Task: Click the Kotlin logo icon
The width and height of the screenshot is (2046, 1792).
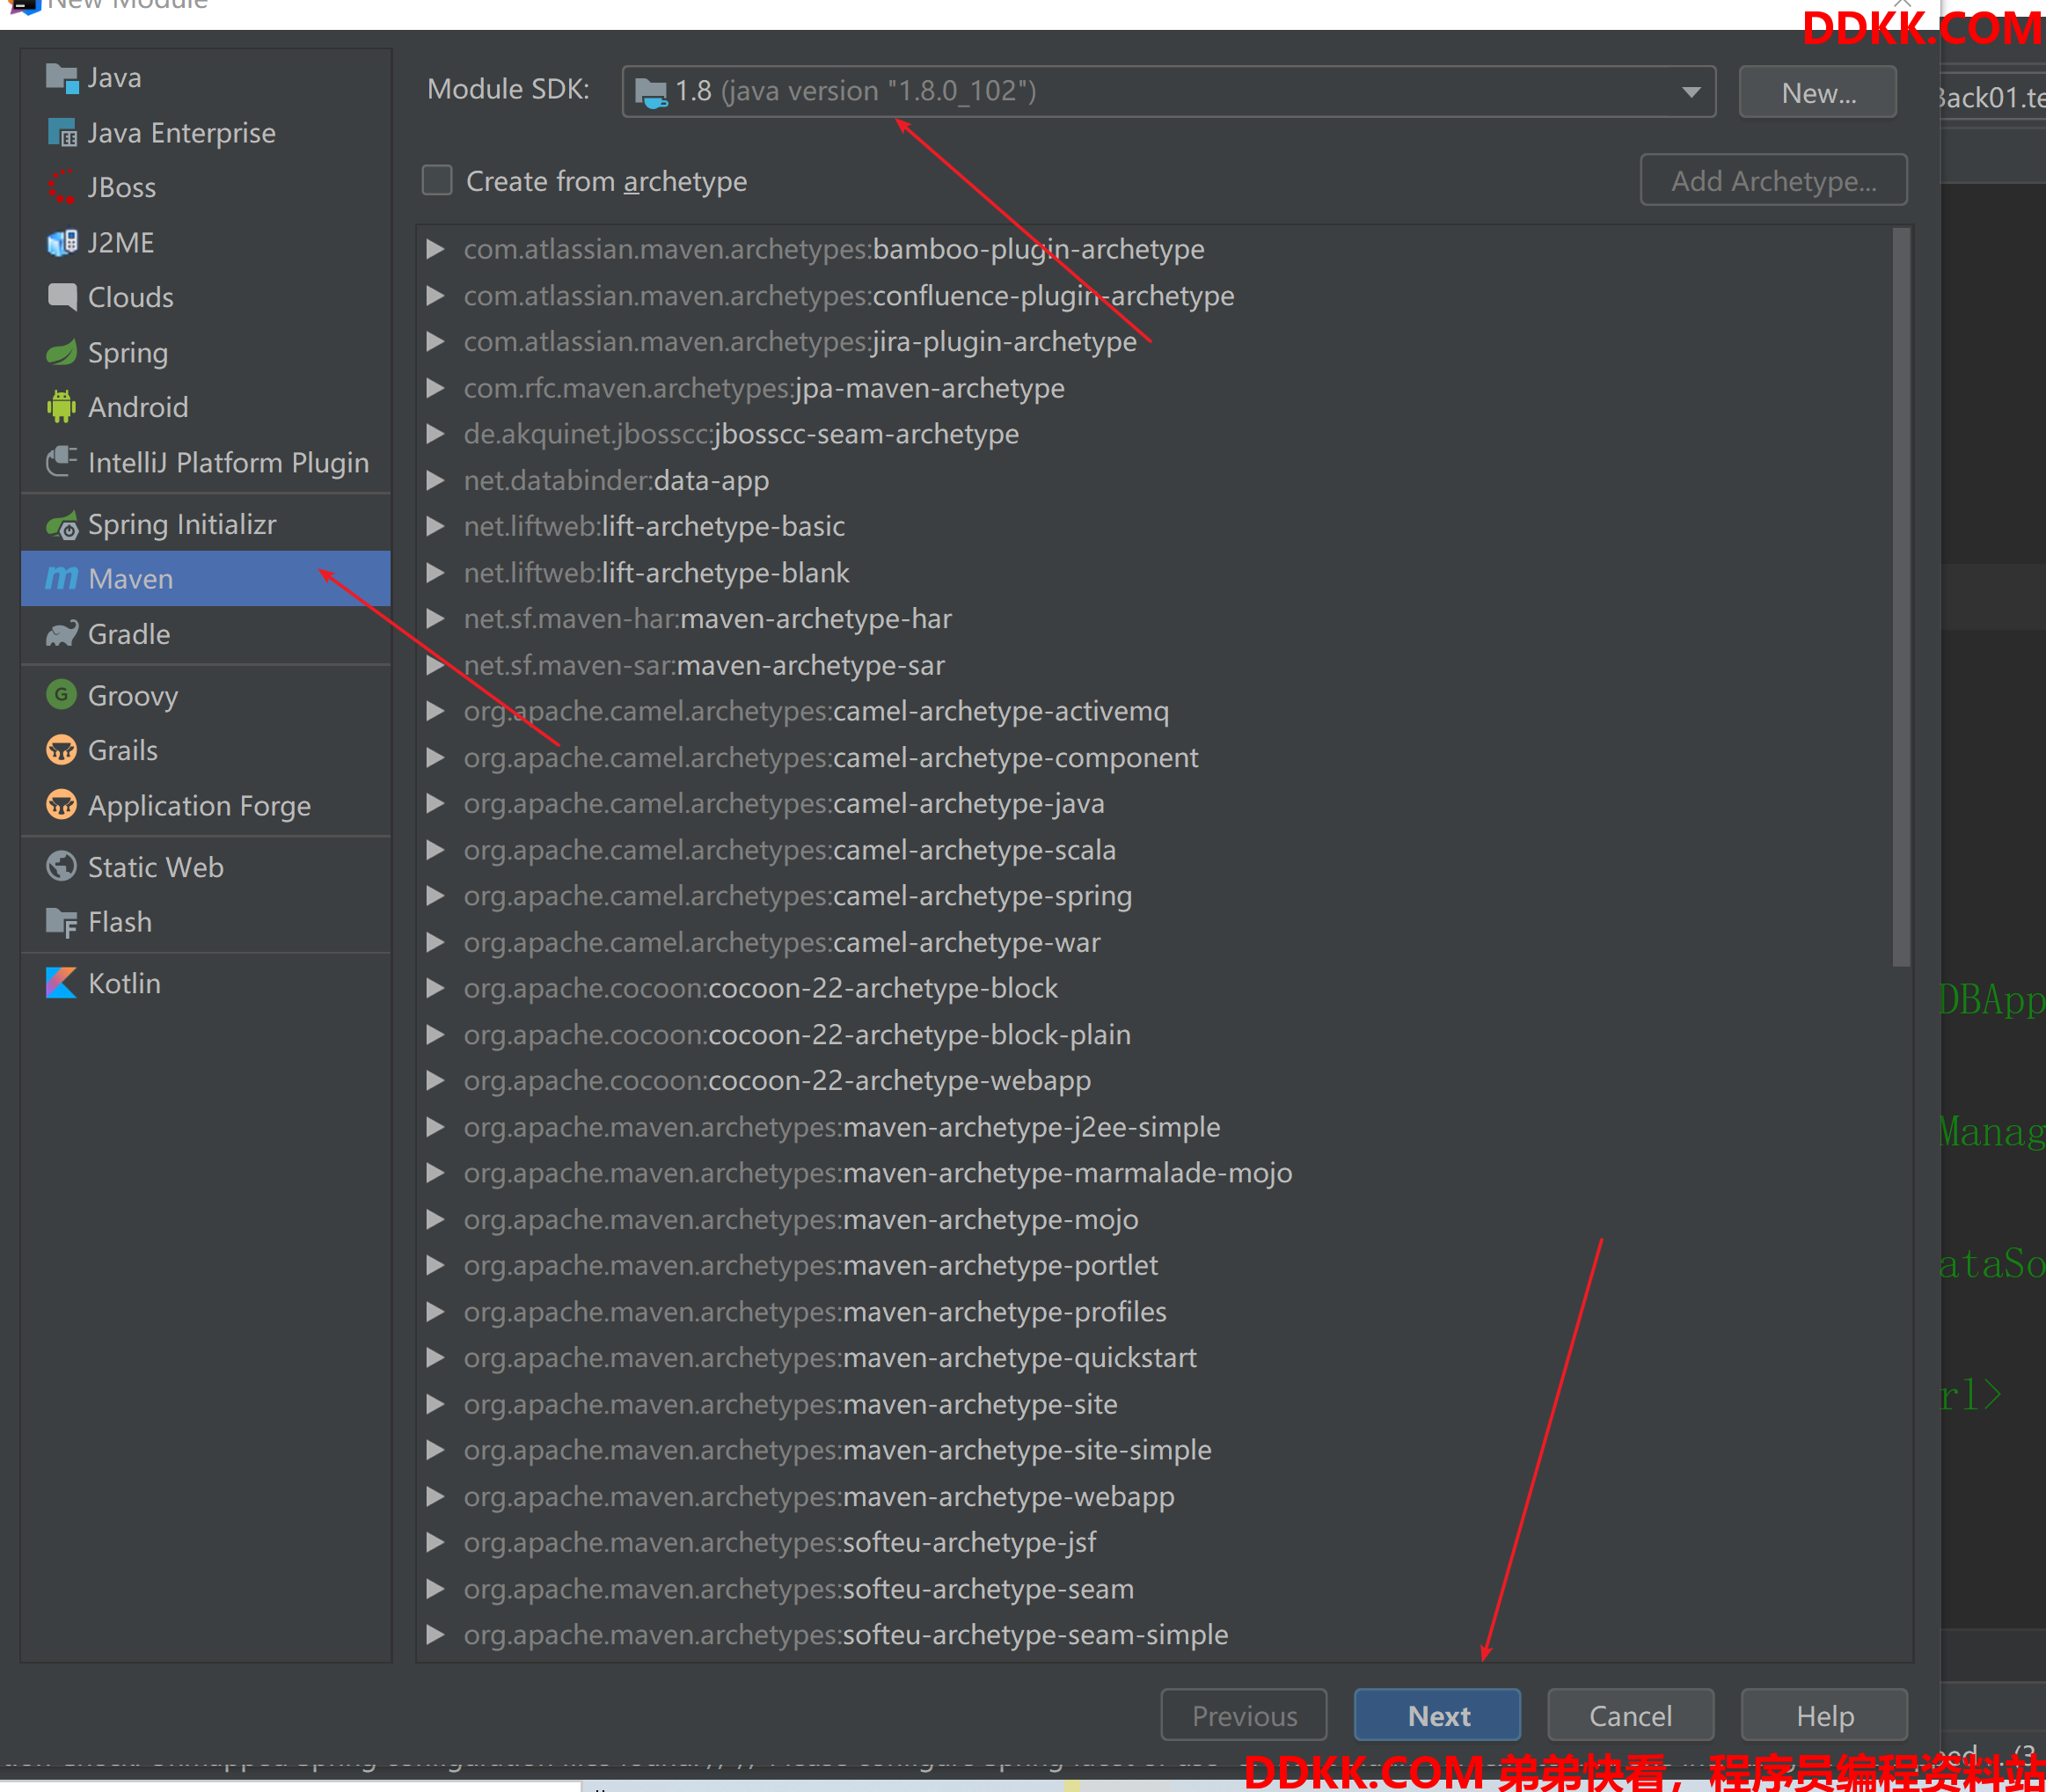Action: pyautogui.click(x=62, y=983)
